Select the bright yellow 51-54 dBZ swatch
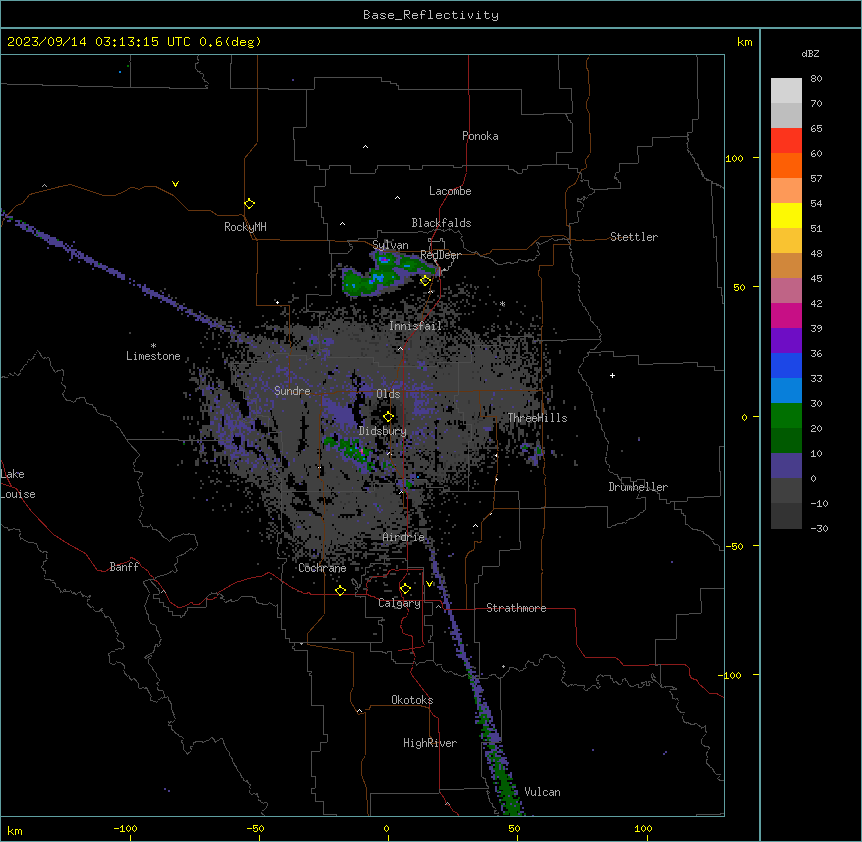Image resolution: width=862 pixels, height=842 pixels. (x=786, y=215)
